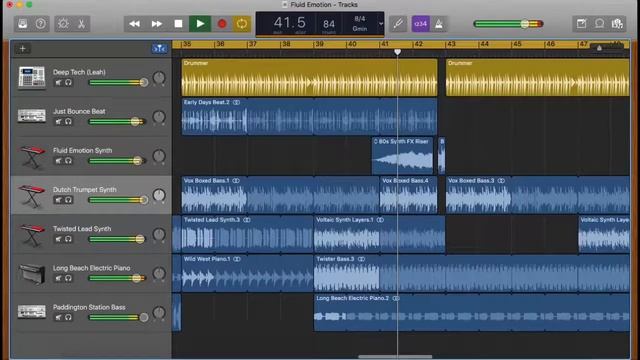Mute Just Bounce Beat track

(x=58, y=122)
